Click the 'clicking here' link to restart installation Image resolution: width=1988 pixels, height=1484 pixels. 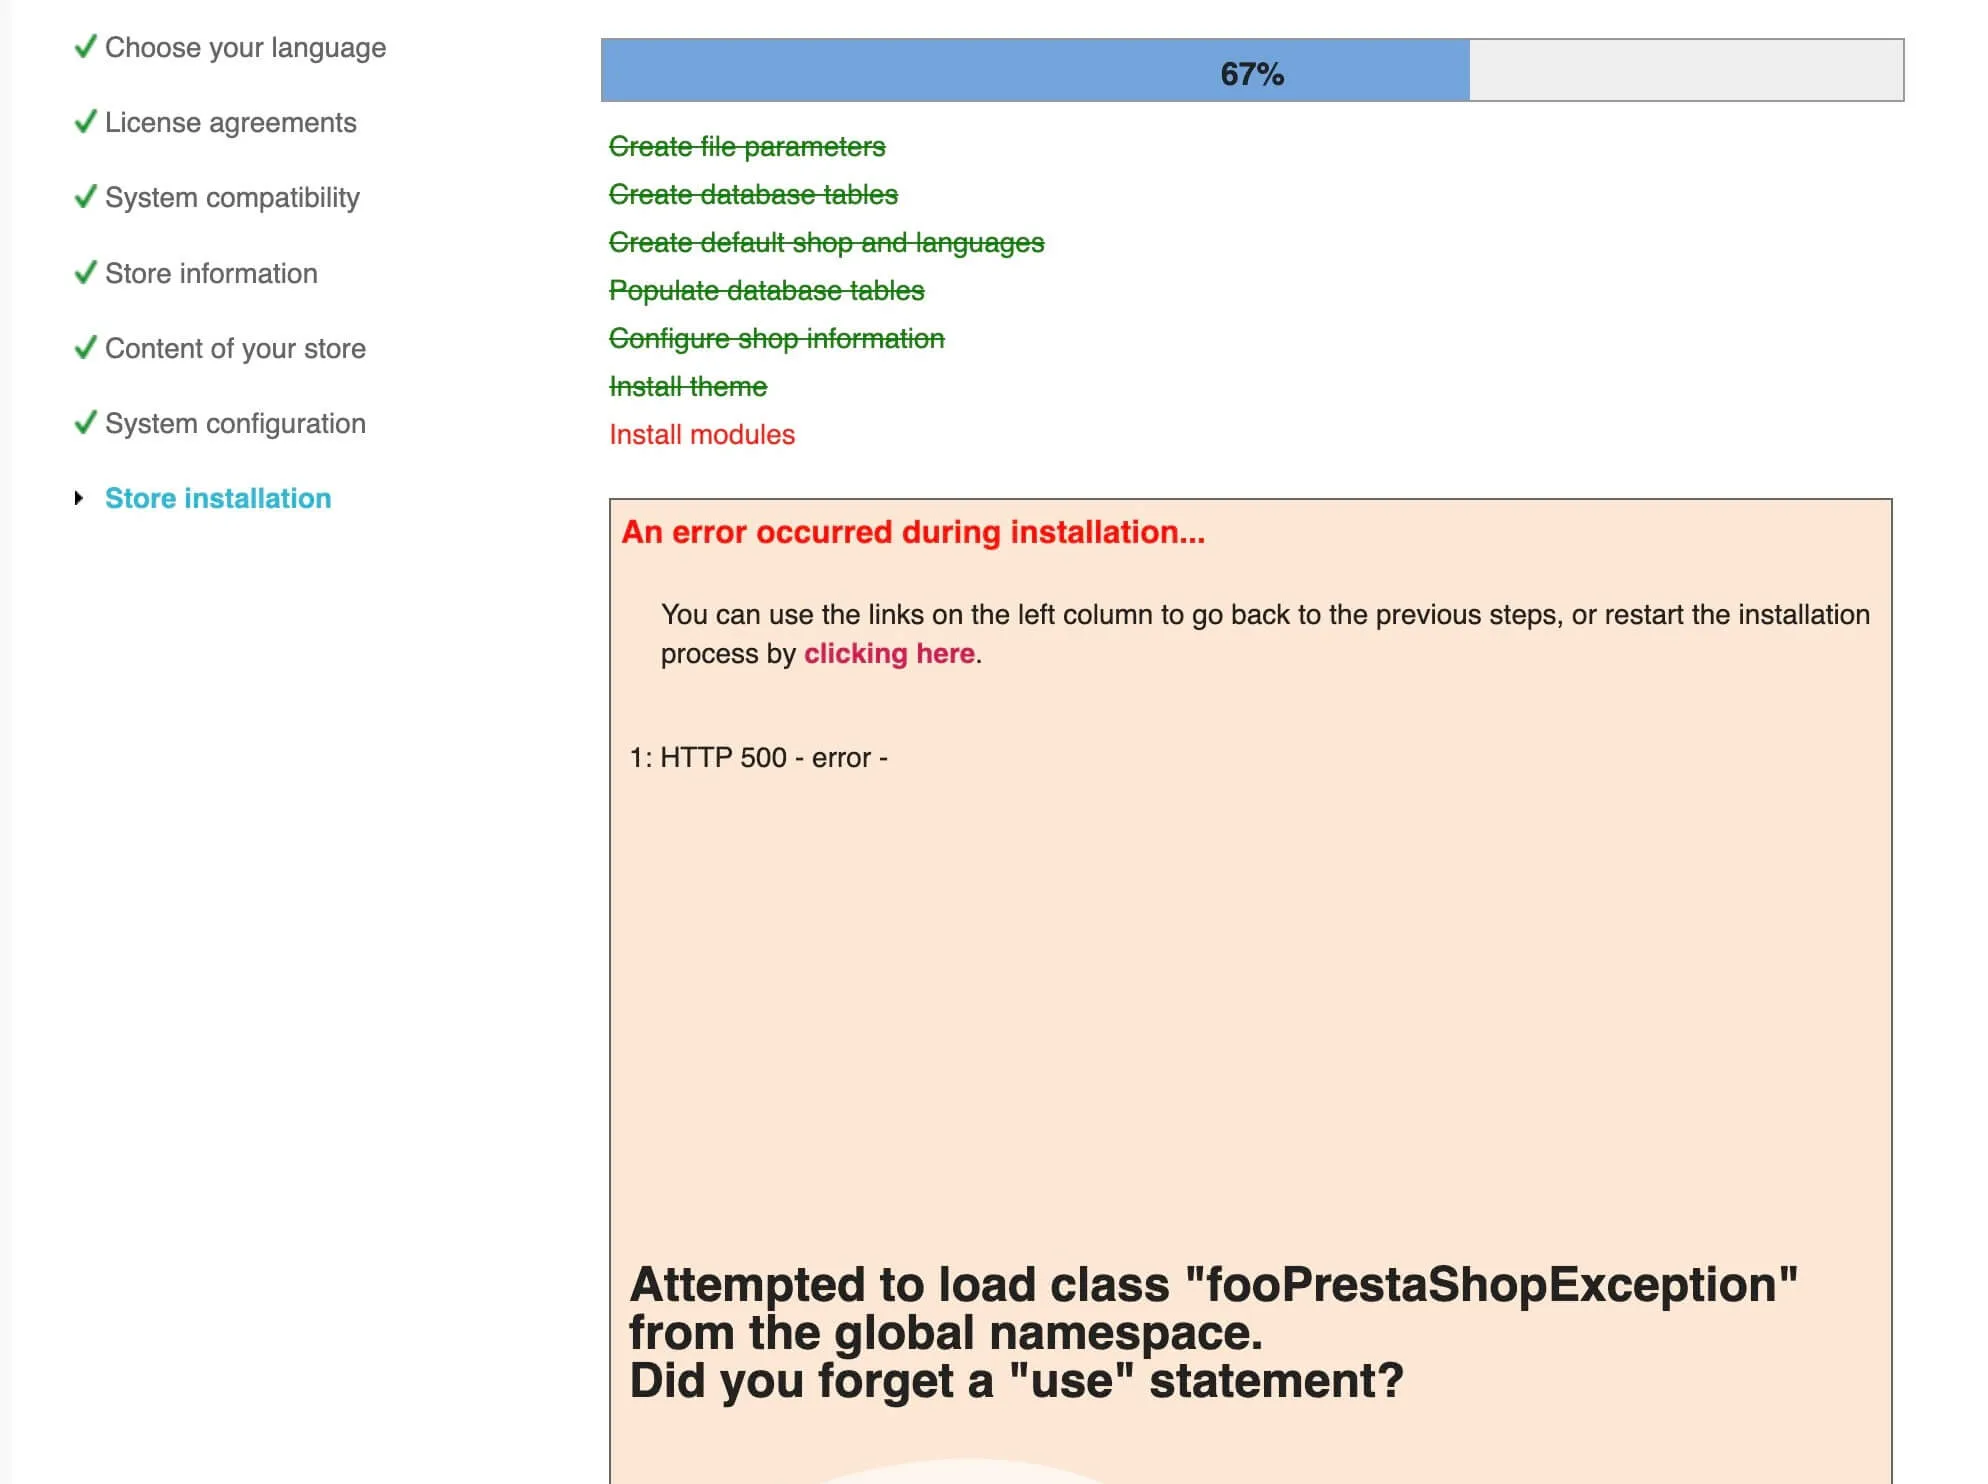click(889, 653)
